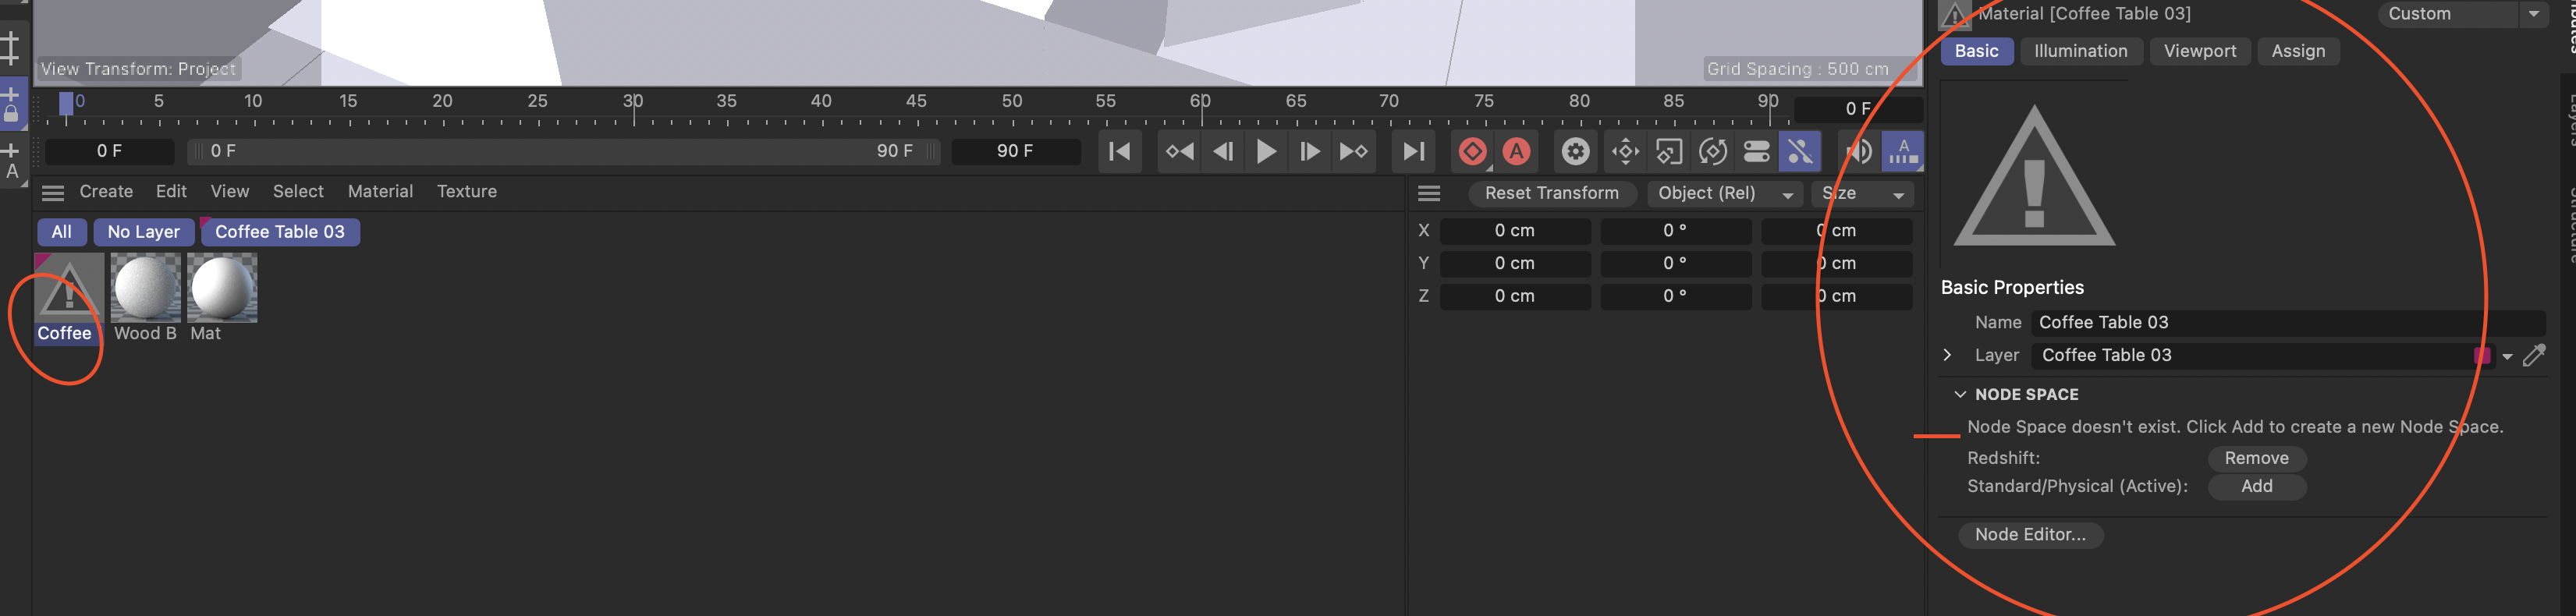Screen dimensions: 2576x616
Task: Open the Node Editor button
Action: 2030,535
